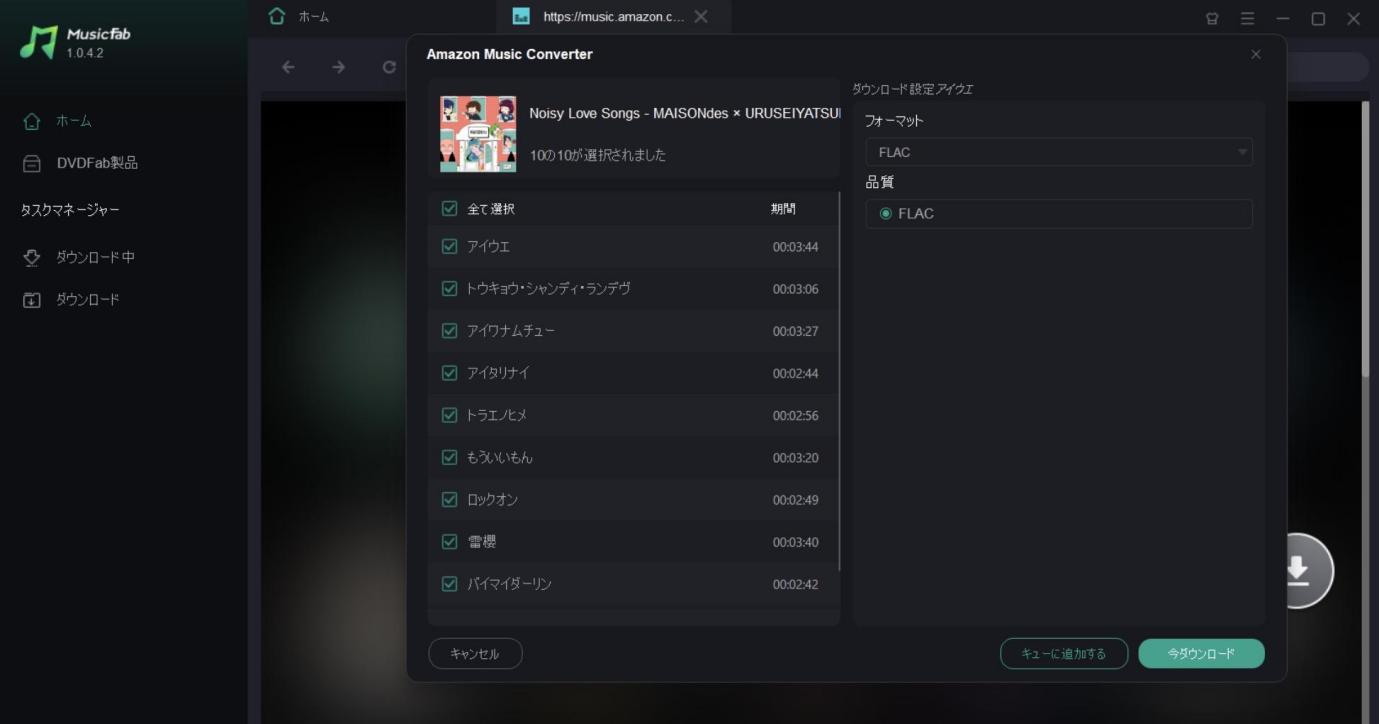Go back in the browser

pos(288,67)
